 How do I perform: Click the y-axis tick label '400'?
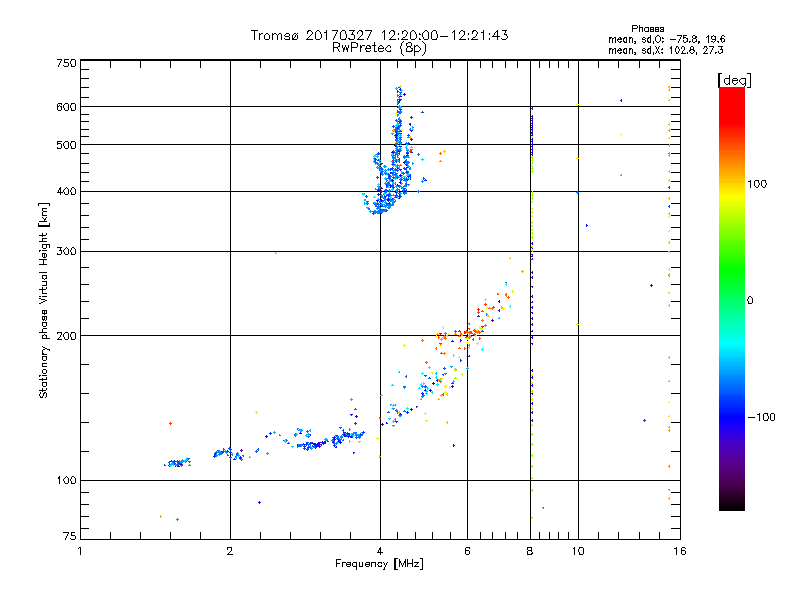pos(66,191)
